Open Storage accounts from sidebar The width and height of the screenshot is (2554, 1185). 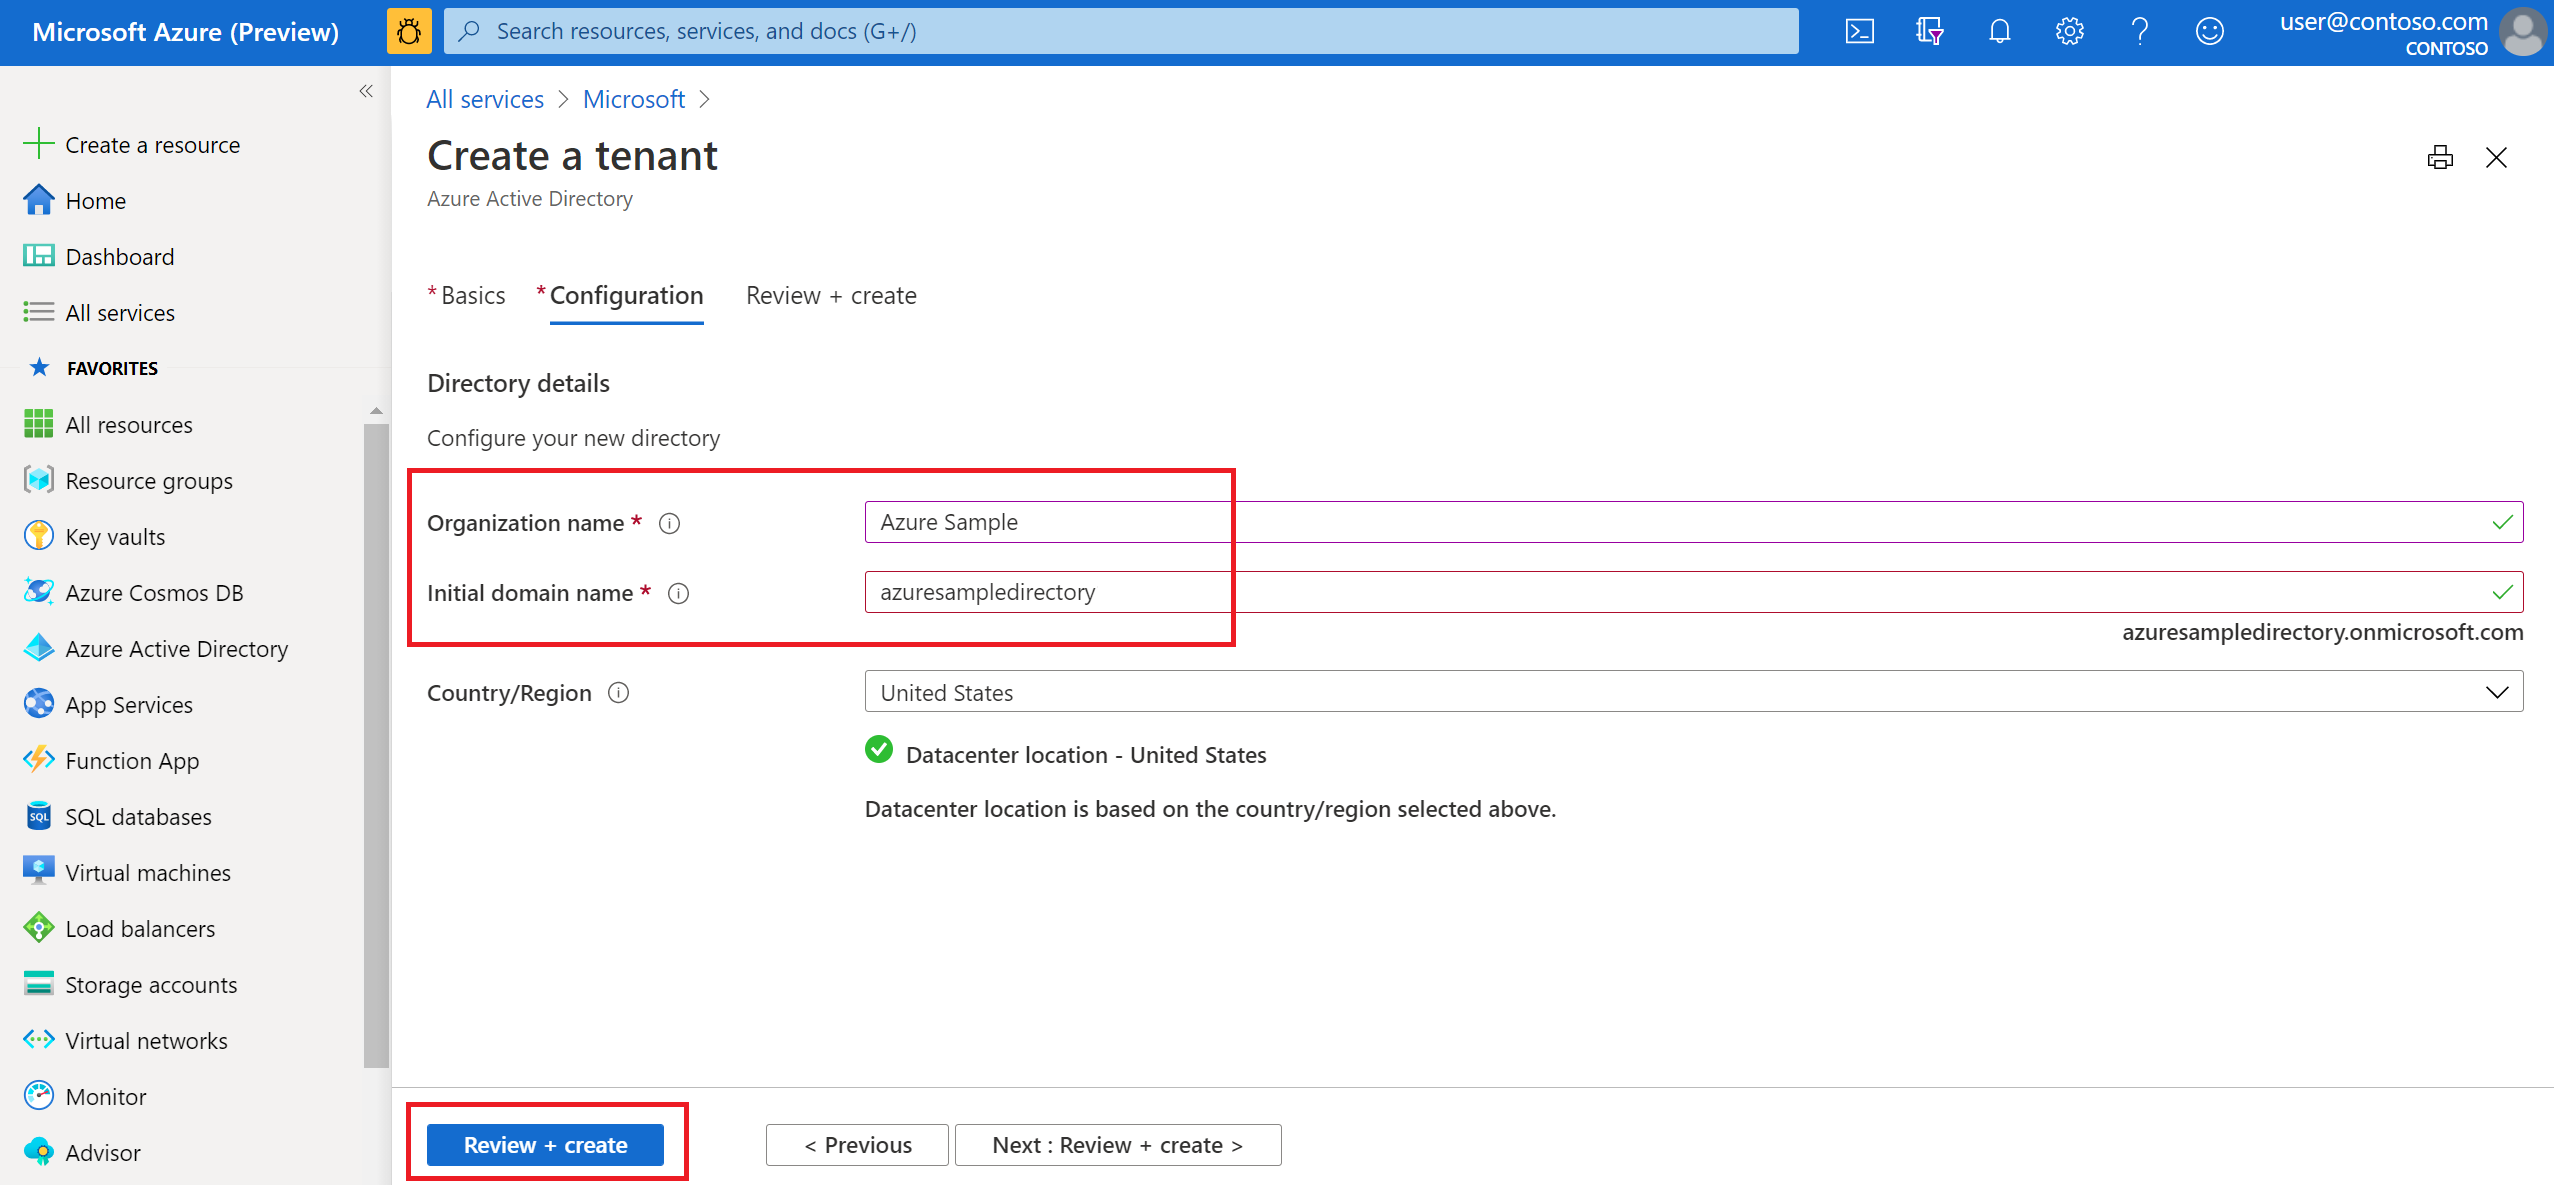tap(151, 984)
